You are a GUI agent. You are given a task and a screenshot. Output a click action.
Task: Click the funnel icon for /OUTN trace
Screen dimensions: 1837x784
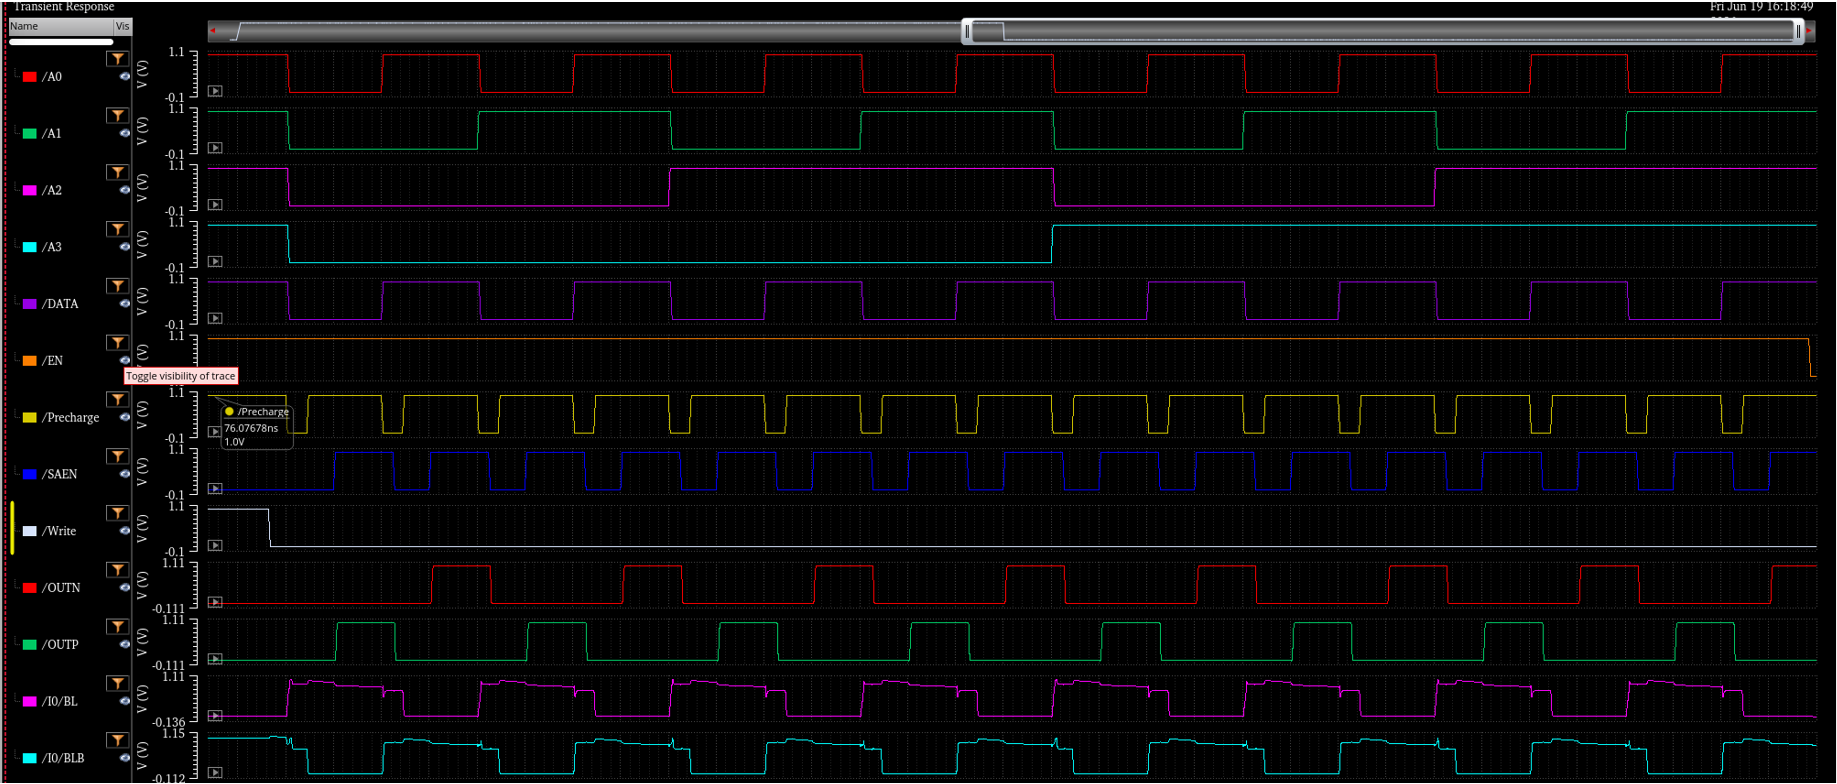[118, 570]
